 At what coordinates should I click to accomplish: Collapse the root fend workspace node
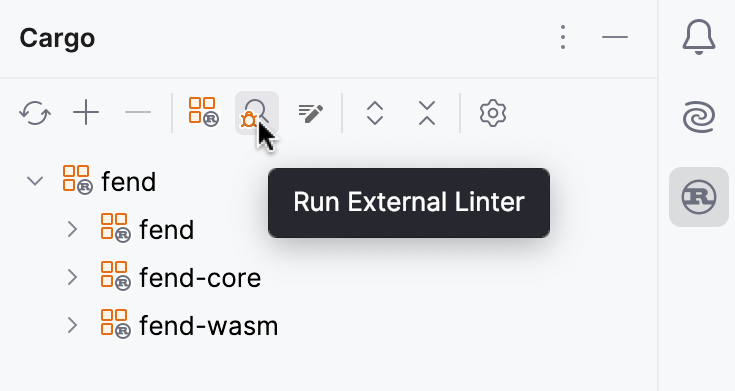tap(35, 181)
